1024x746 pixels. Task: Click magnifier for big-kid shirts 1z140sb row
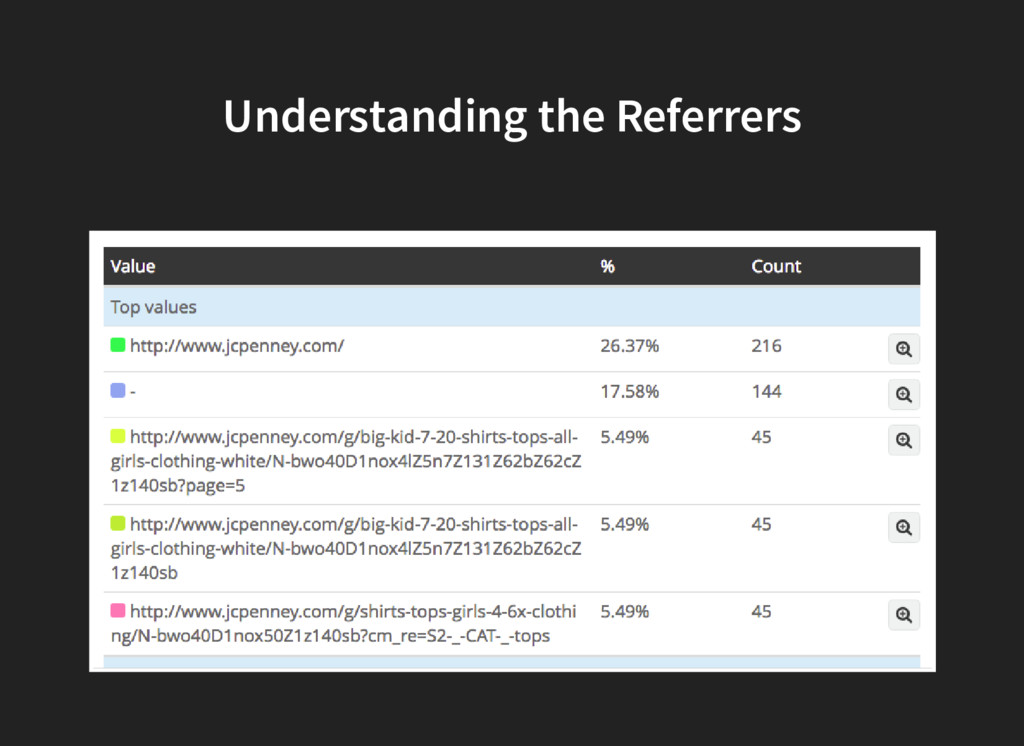point(904,527)
